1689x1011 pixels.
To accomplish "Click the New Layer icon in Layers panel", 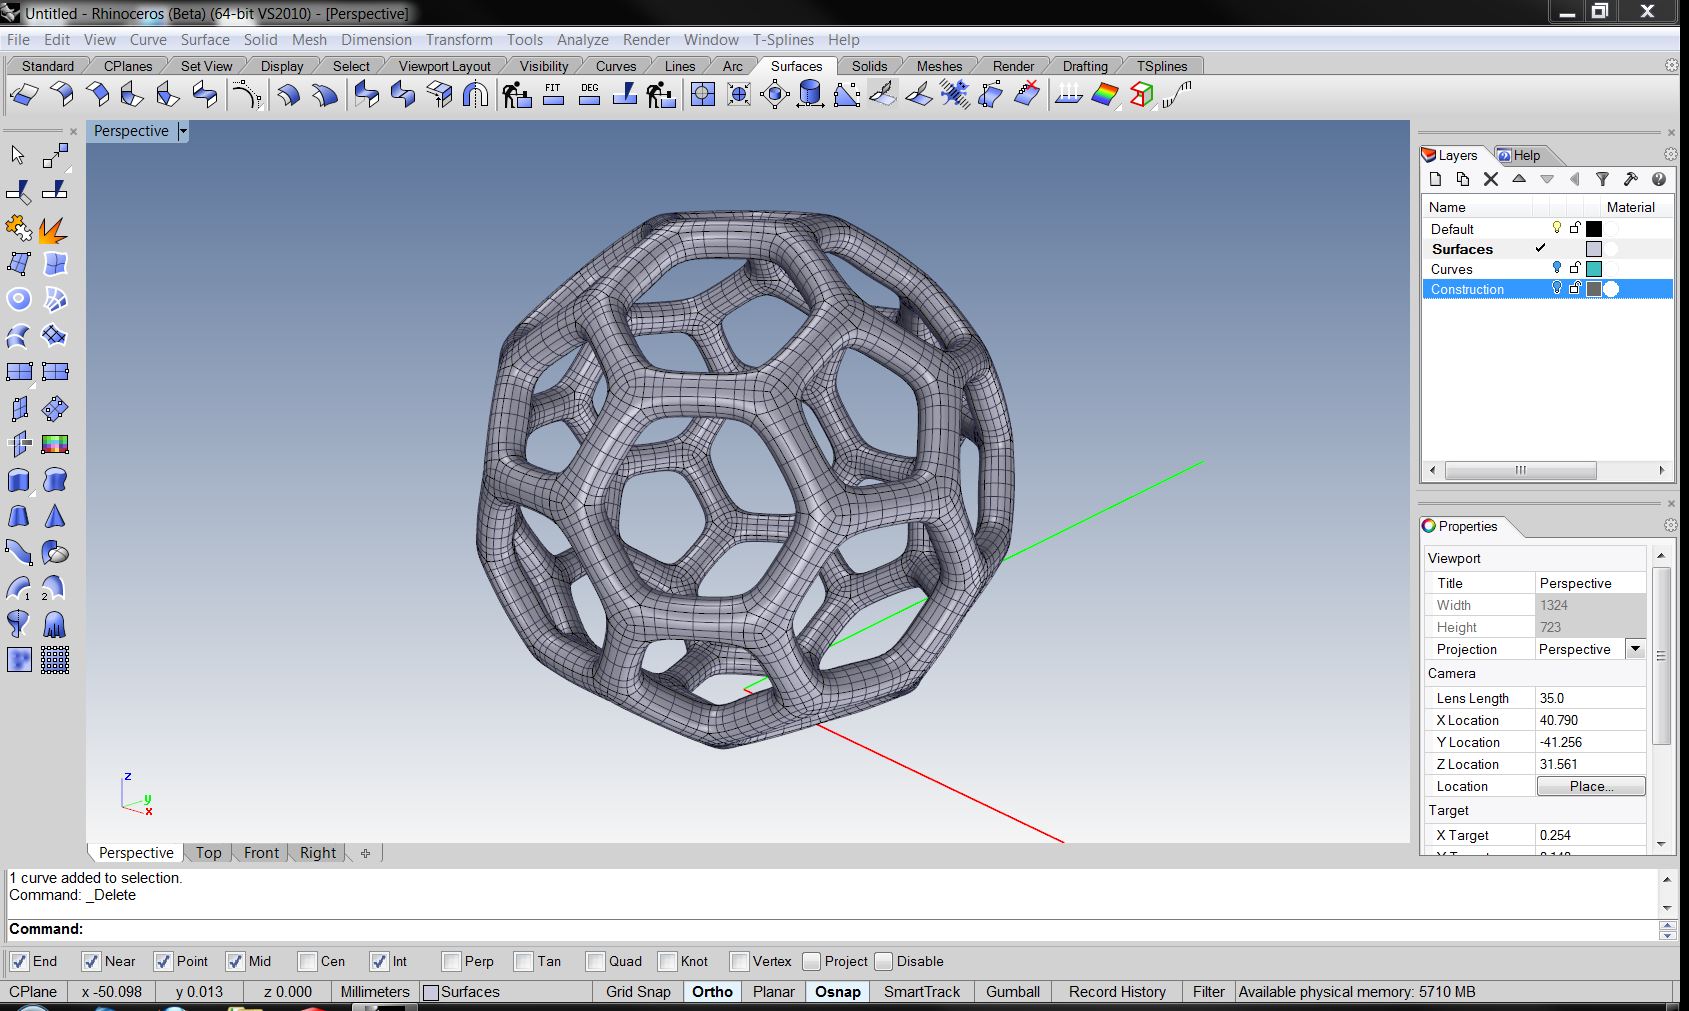I will [x=1436, y=179].
